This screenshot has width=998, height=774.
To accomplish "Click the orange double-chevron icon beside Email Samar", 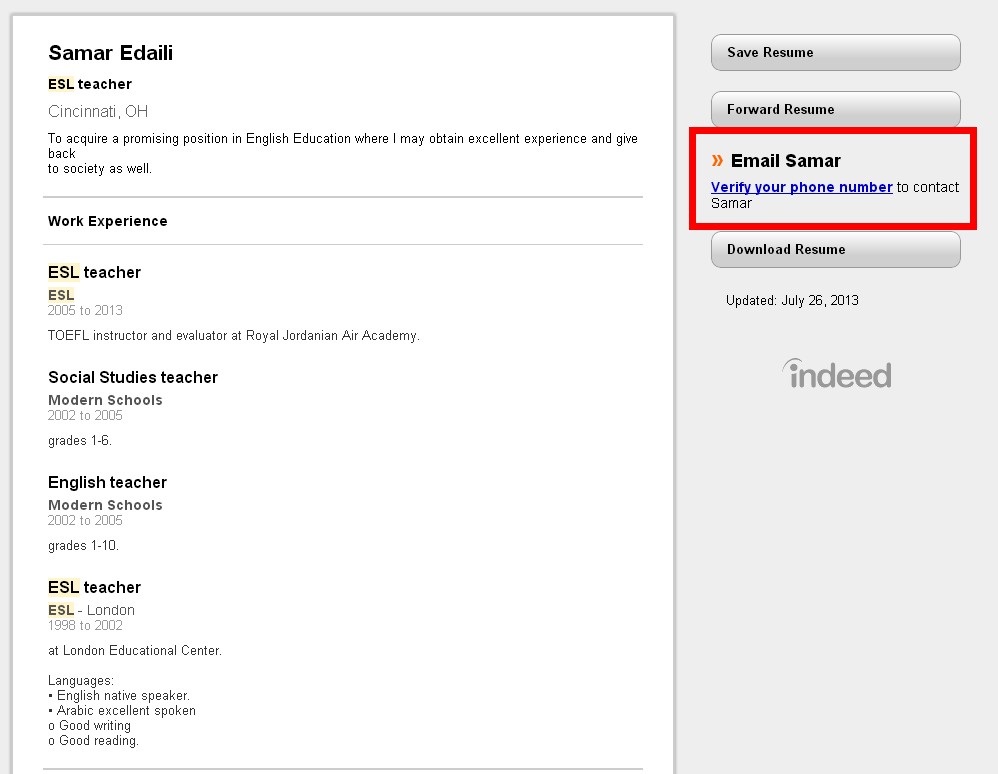I will [x=717, y=160].
